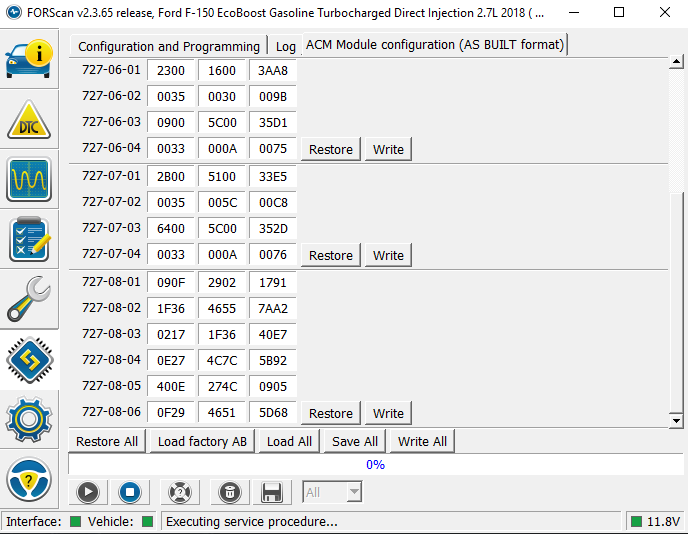Click field 4C7C in row 727-08-04

pyautogui.click(x=222, y=361)
